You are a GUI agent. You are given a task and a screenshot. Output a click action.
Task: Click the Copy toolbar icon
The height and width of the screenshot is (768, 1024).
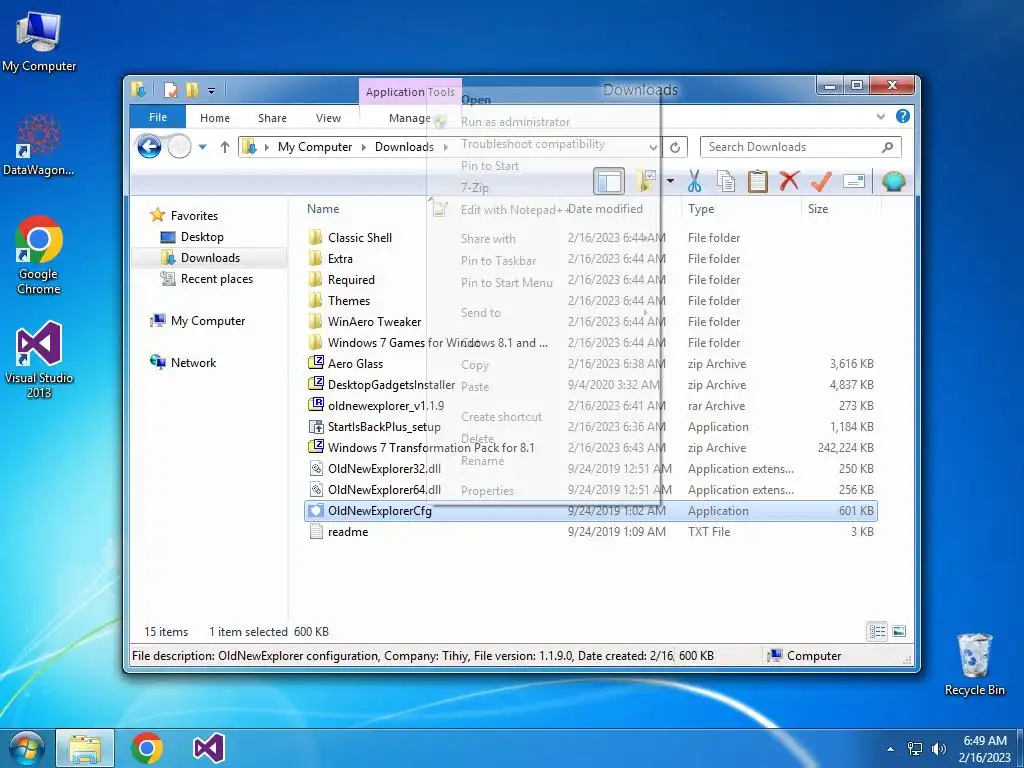coord(726,181)
